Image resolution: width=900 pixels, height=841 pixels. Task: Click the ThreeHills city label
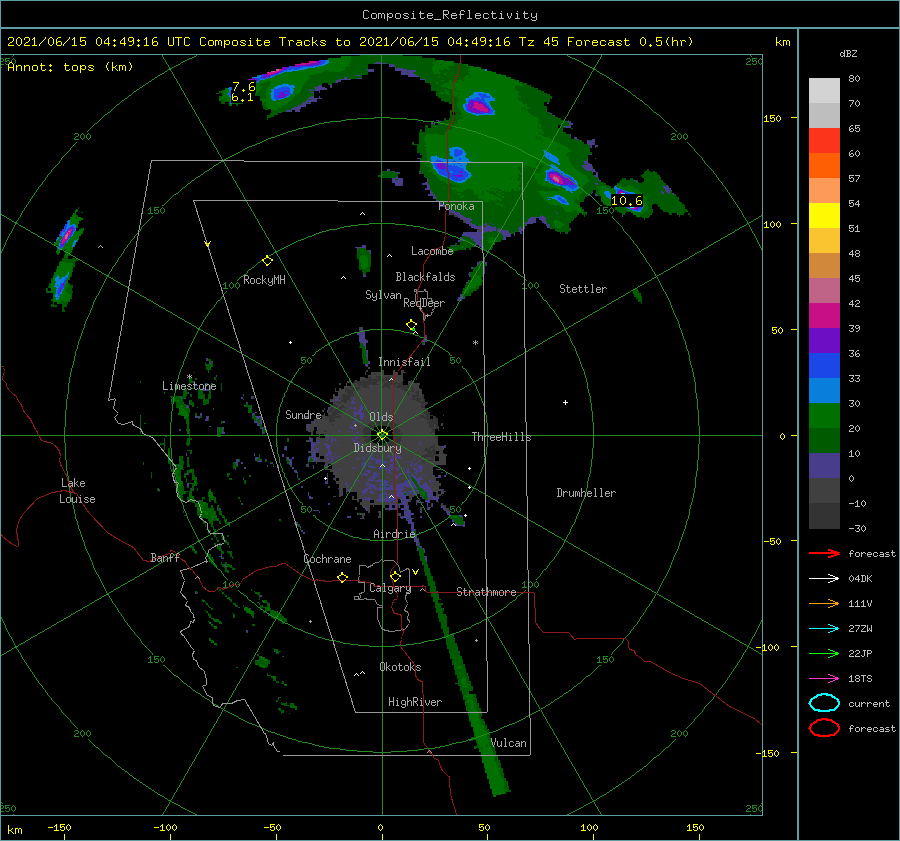click(x=501, y=437)
